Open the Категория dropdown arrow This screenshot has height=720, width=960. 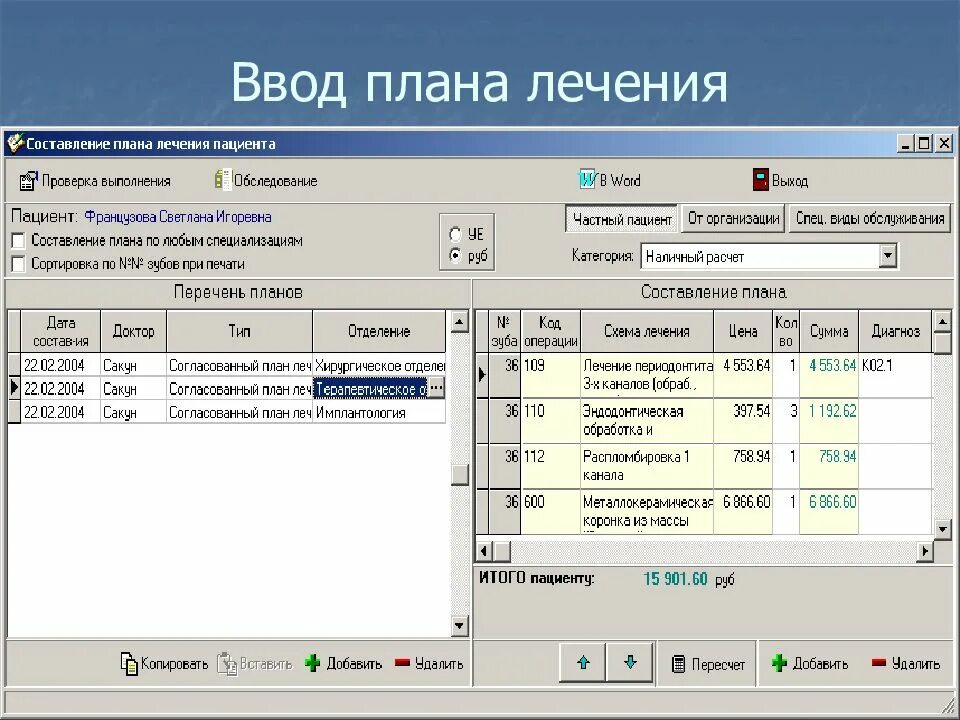pyautogui.click(x=888, y=257)
